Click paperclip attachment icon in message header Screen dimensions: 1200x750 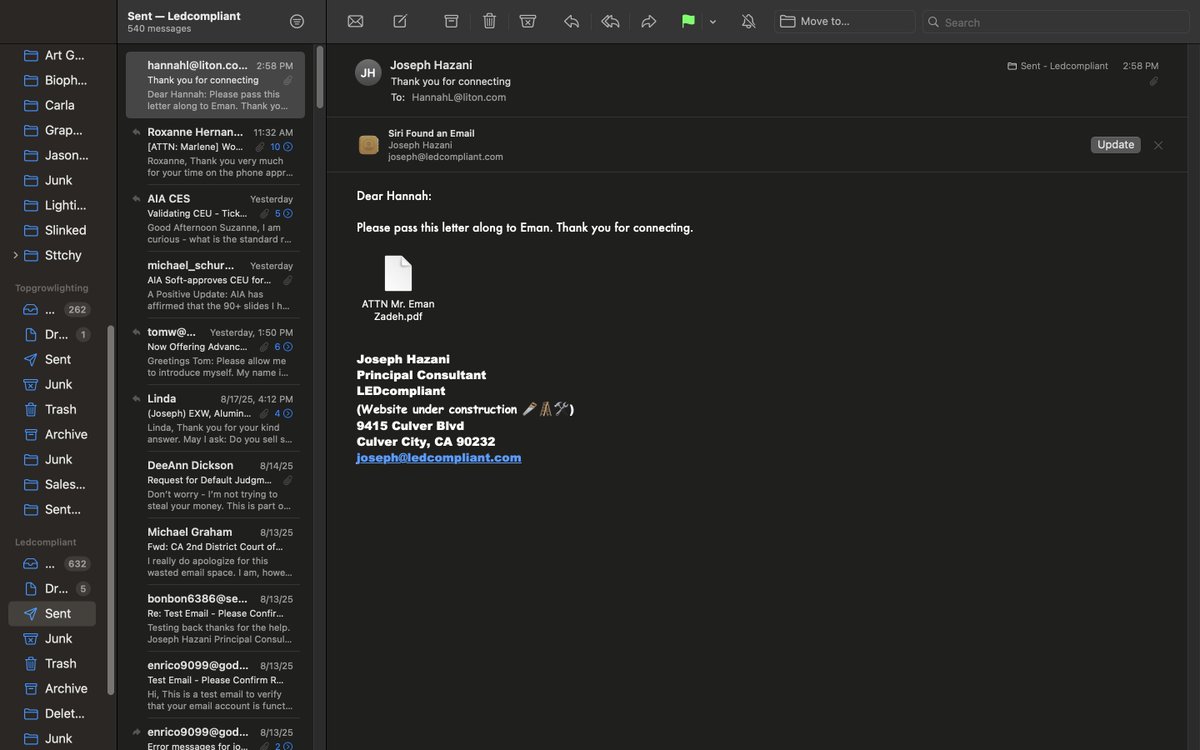[x=1153, y=81]
